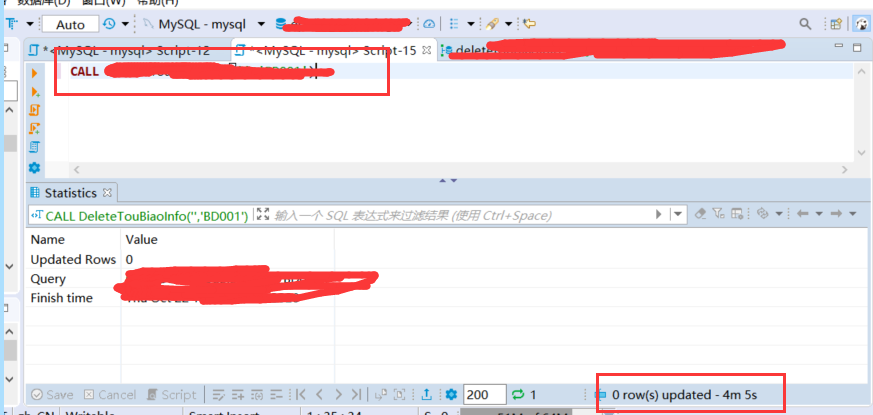This screenshot has width=873, height=415.
Task: Open the database dashboard gauge icon
Action: (x=429, y=24)
